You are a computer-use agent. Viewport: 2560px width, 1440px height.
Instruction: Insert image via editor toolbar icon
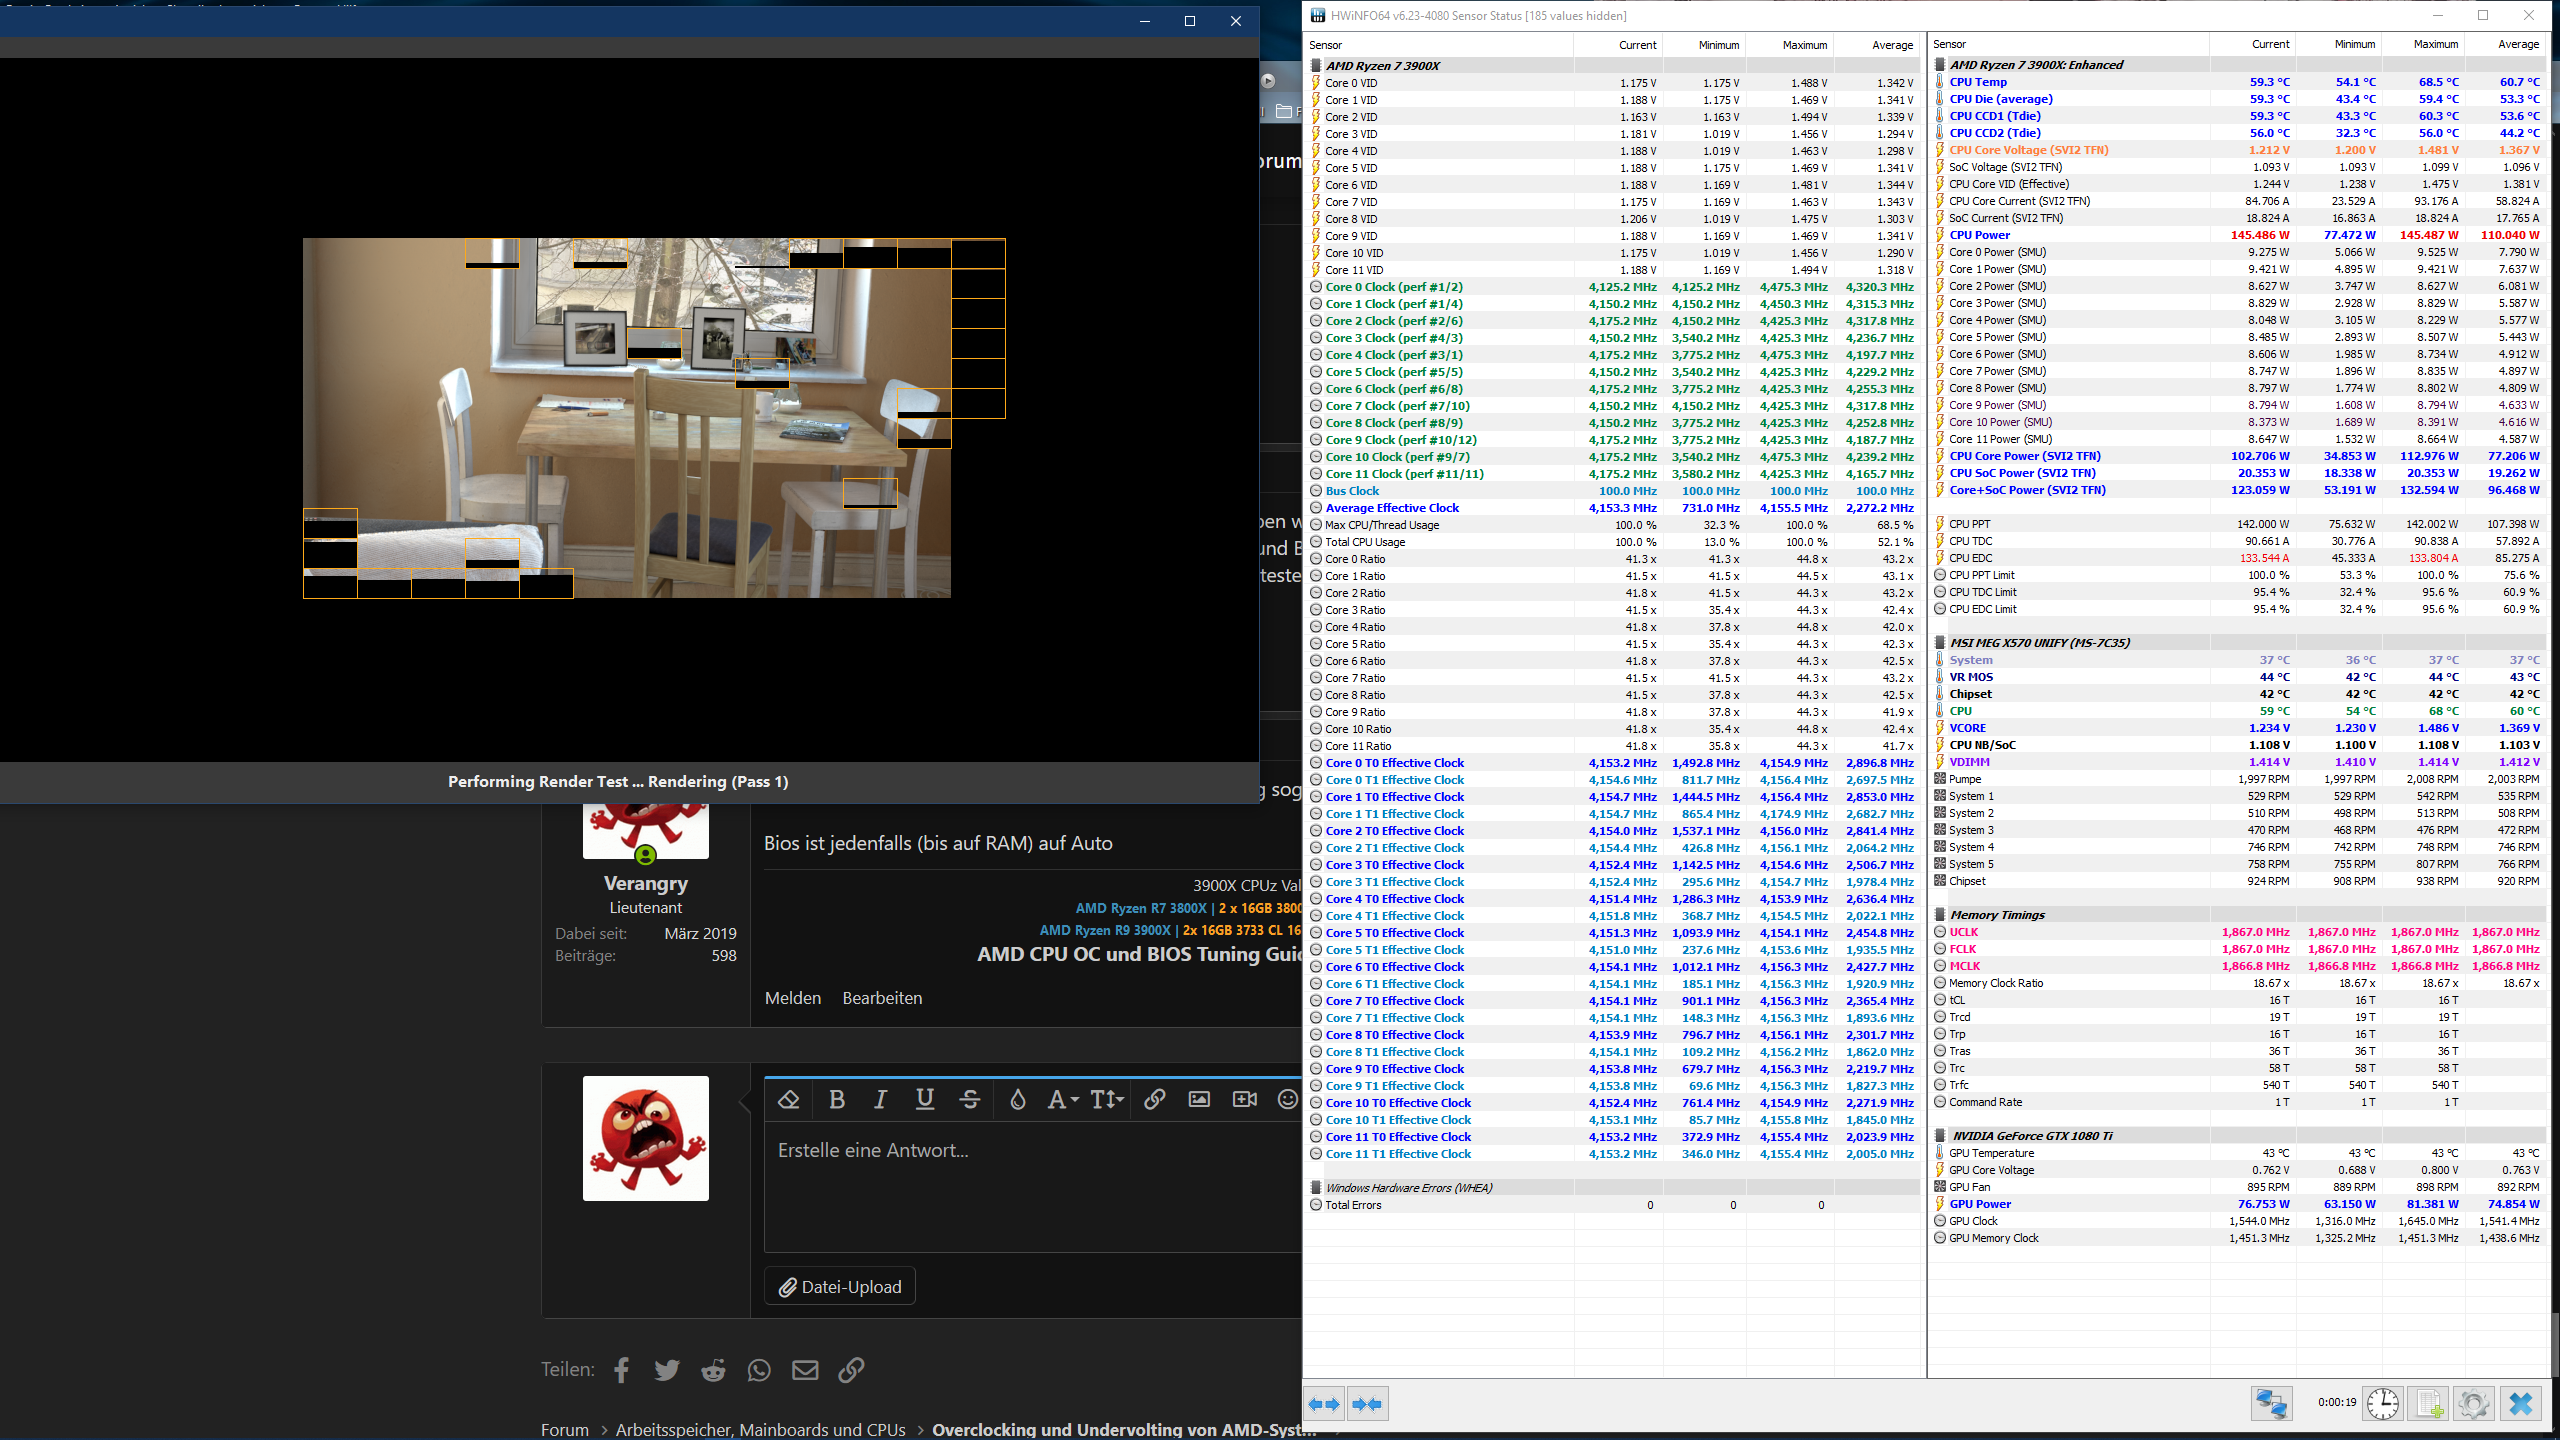point(1199,1100)
